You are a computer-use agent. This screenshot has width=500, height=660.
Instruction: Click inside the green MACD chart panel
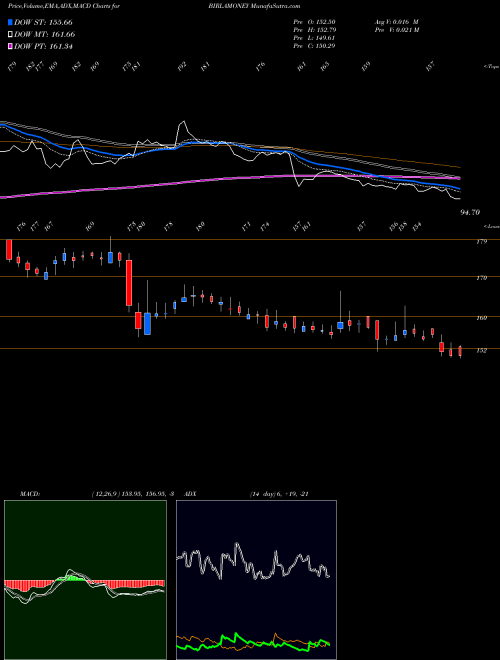coord(85,580)
